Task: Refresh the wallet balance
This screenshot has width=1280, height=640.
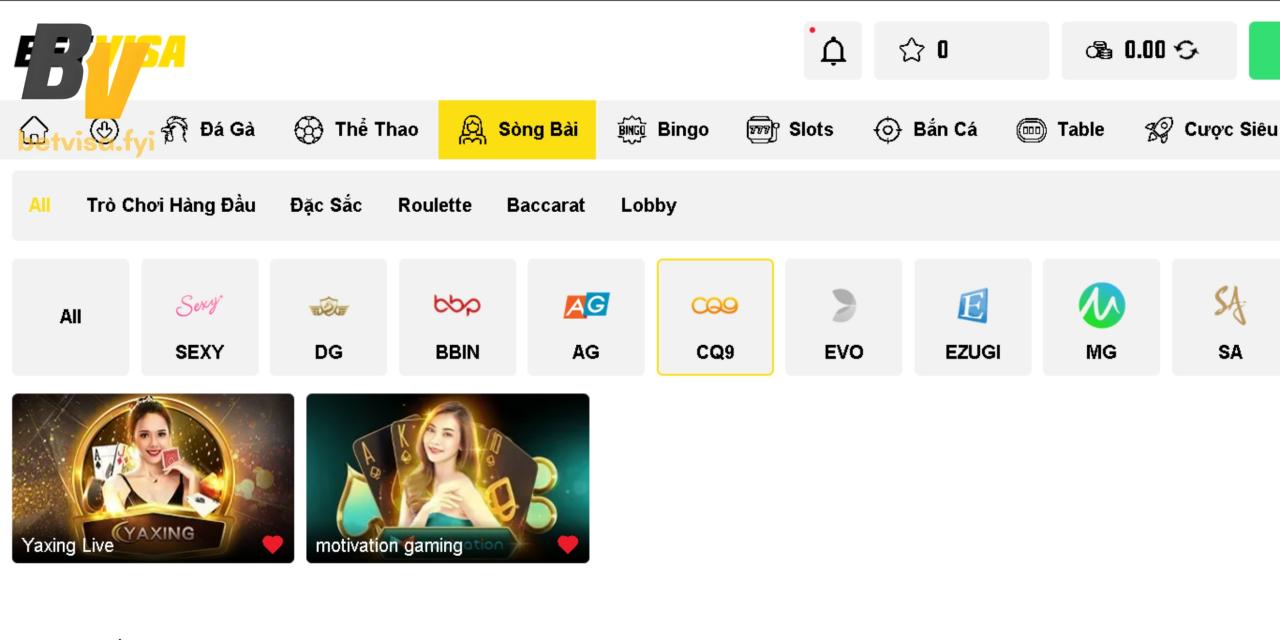Action: 1186,51
